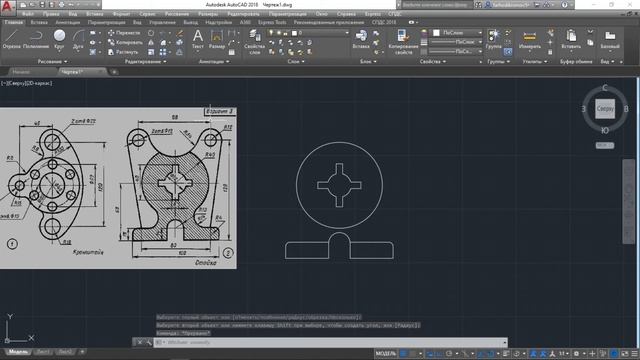
Task: Click the Вставка (Insert block) tool
Action: (x=361, y=39)
